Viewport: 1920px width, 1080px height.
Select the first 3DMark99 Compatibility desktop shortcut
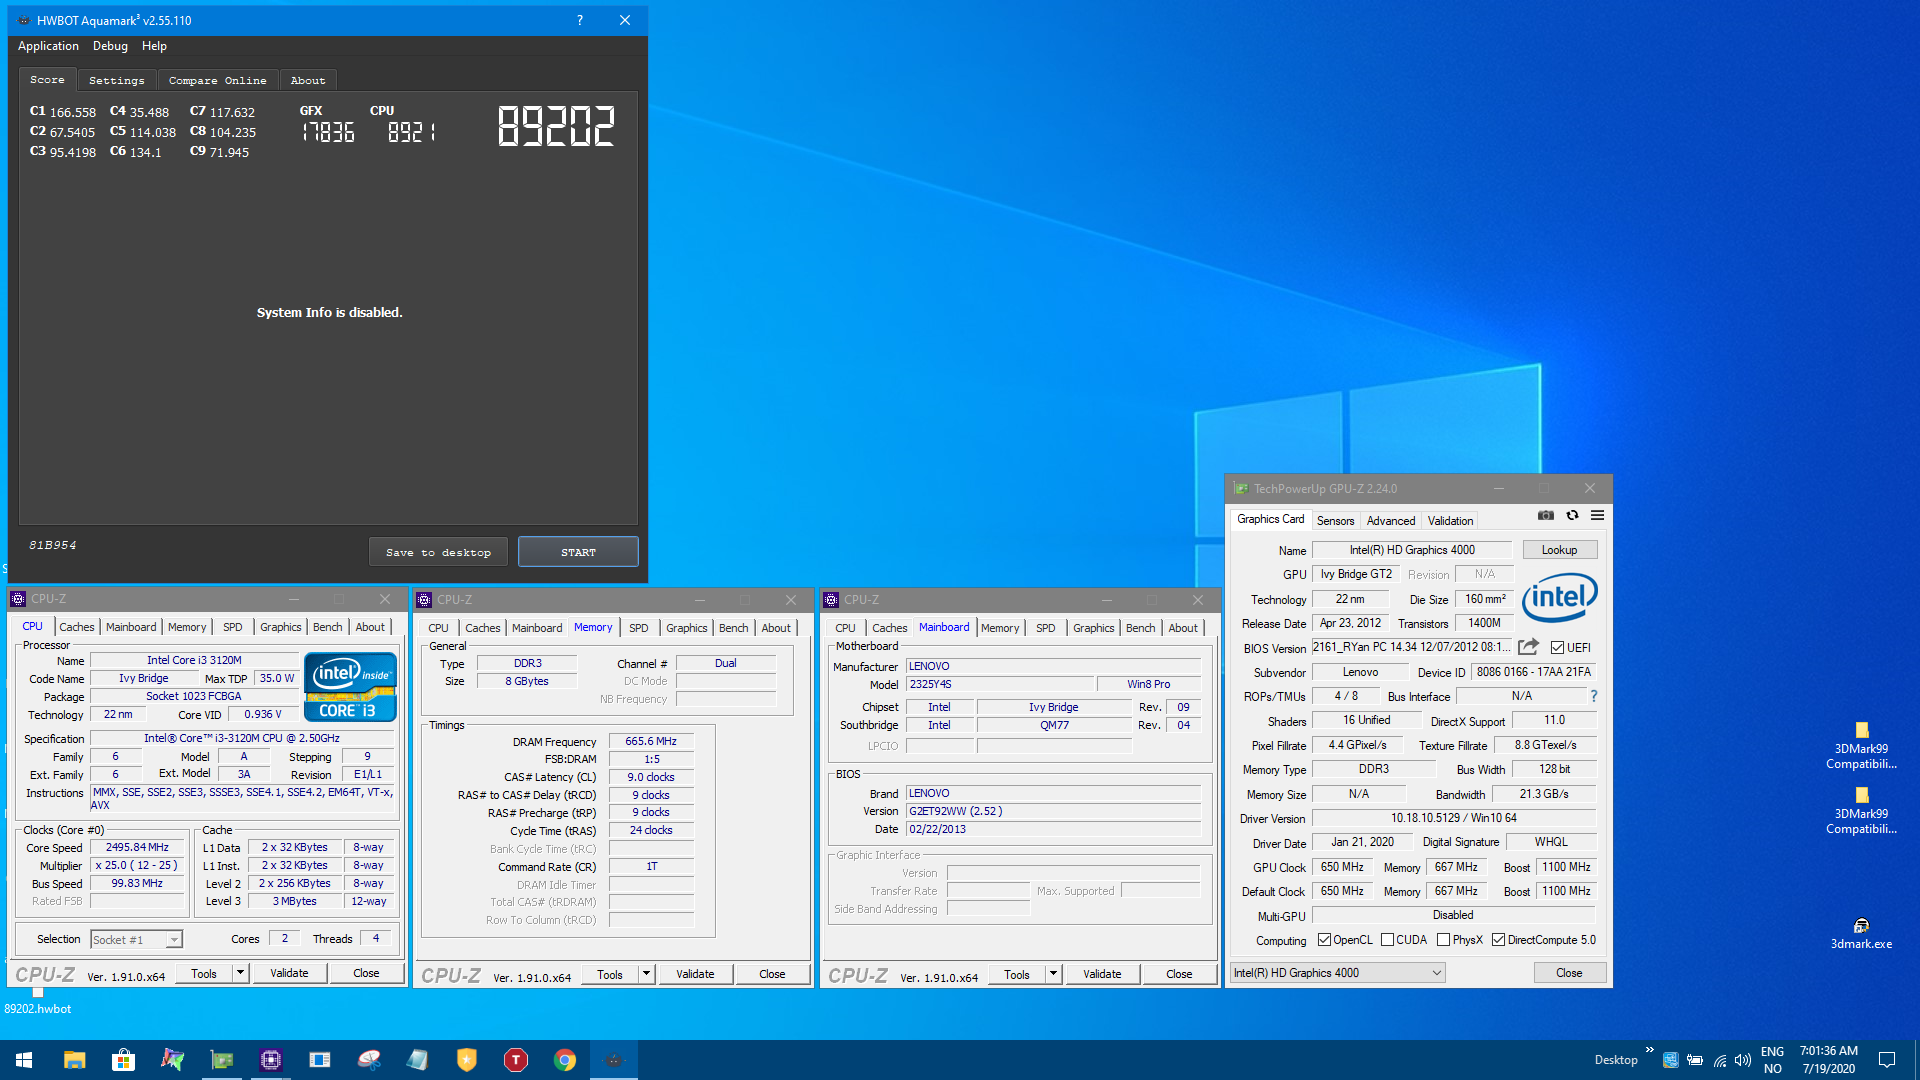pyautogui.click(x=1861, y=746)
